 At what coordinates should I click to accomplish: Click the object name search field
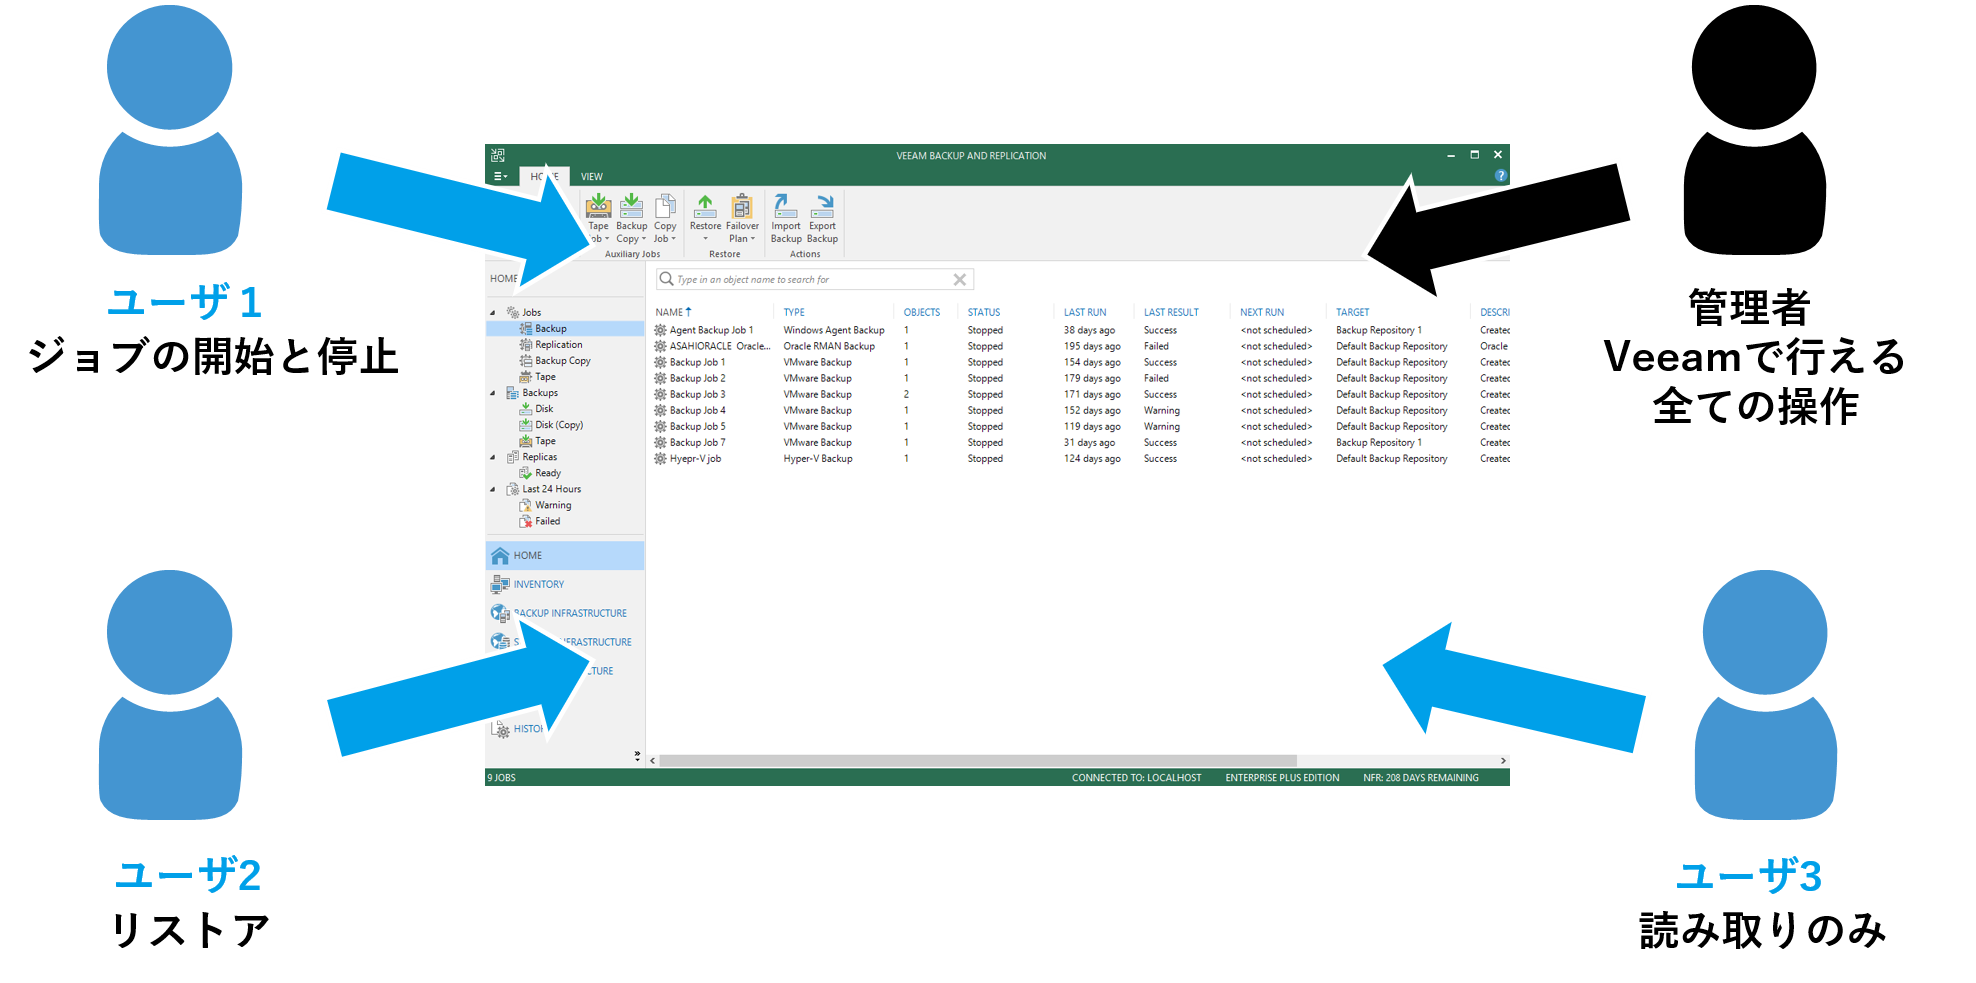[814, 279]
